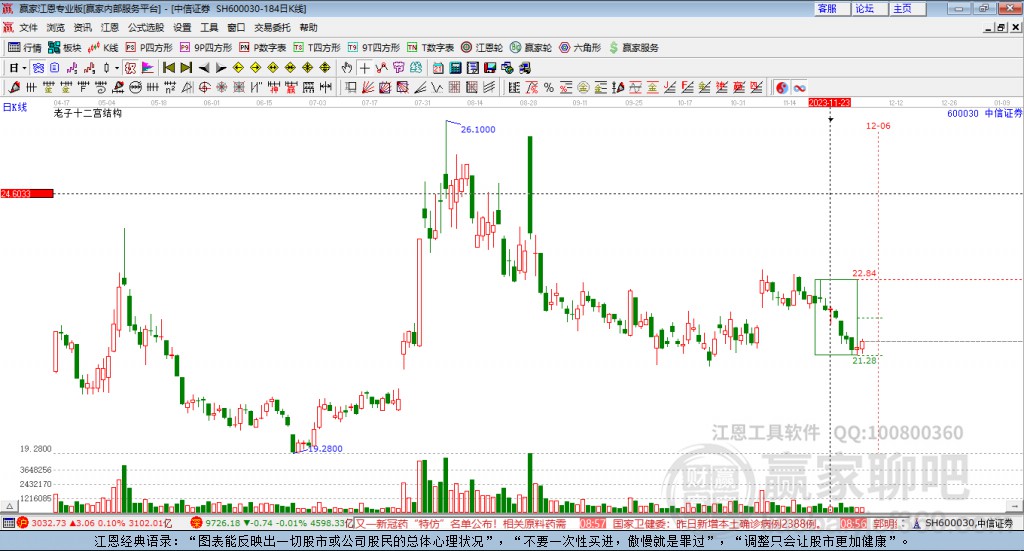Open the 帮助 menu
The width and height of the screenshot is (1024, 551).
tap(308, 27)
